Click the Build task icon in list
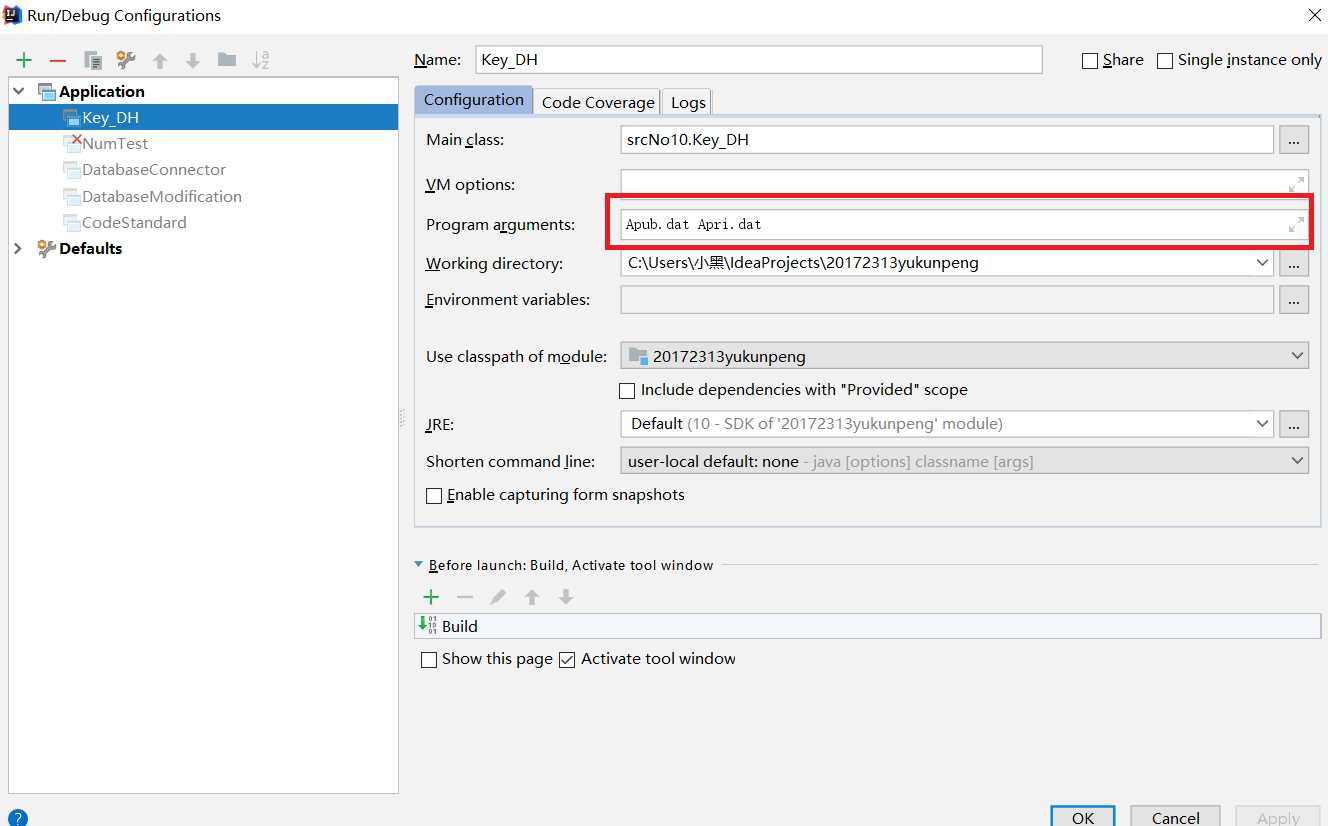Image resolution: width=1328 pixels, height=826 pixels. coord(428,626)
